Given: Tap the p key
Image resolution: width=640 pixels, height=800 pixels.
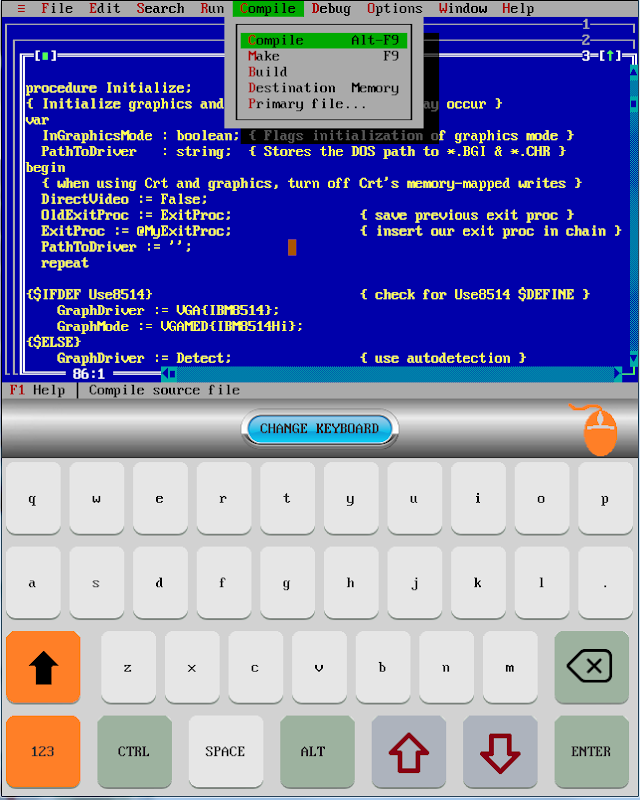Looking at the screenshot, I should (x=605, y=498).
